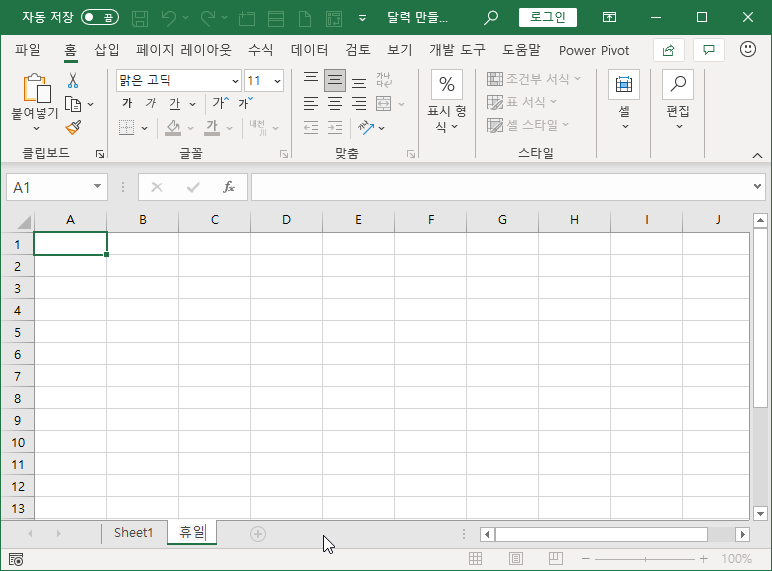Click the cell borders icon
The image size is (772, 571).
[127, 127]
